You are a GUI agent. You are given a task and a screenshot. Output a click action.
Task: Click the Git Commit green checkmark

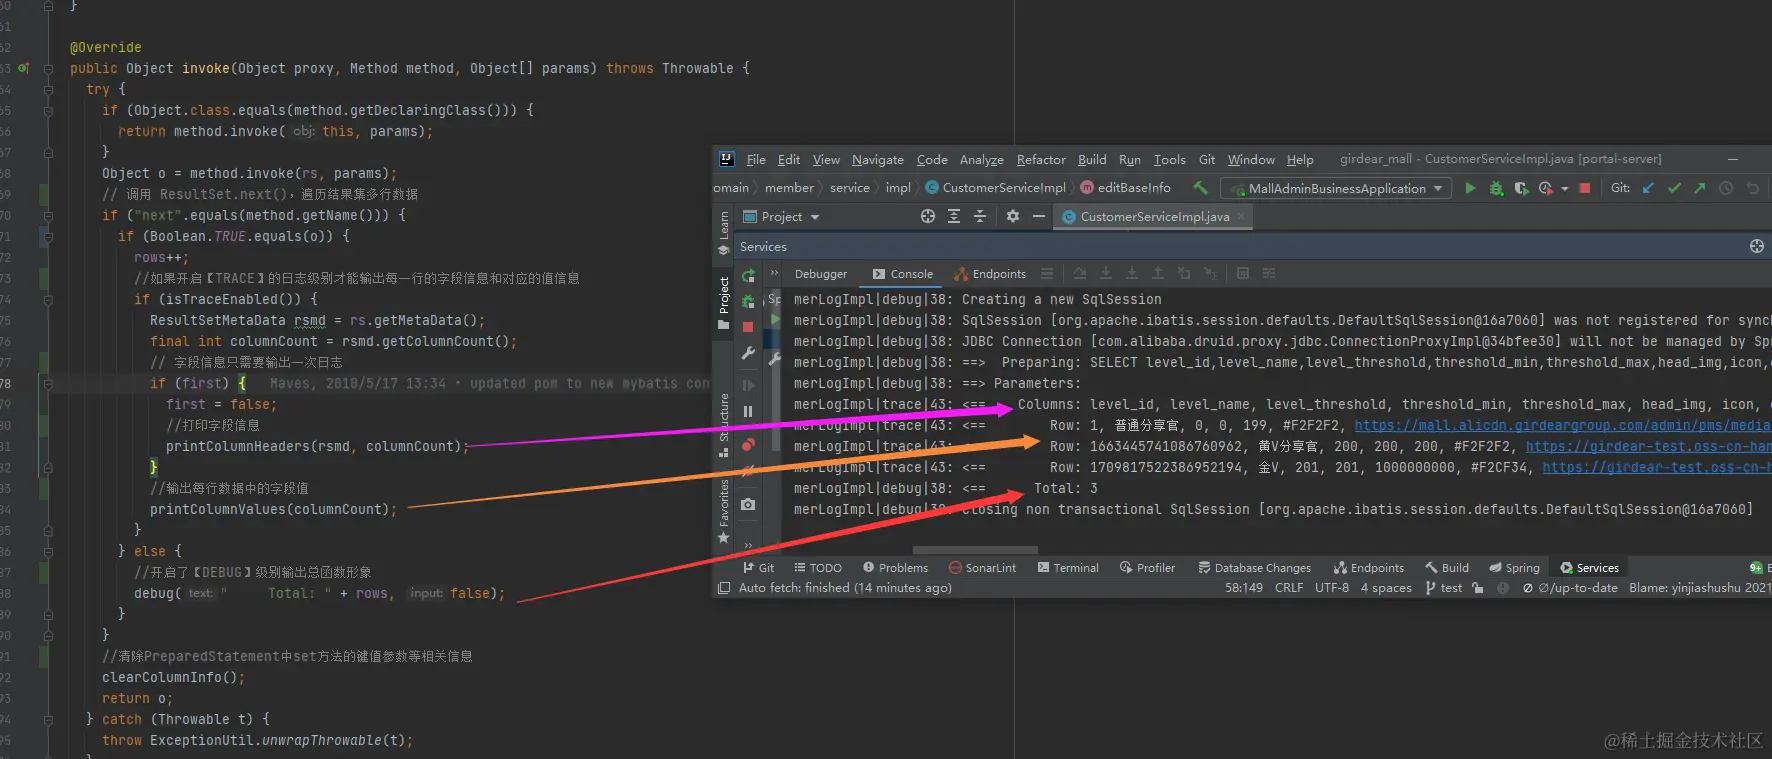tap(1674, 188)
